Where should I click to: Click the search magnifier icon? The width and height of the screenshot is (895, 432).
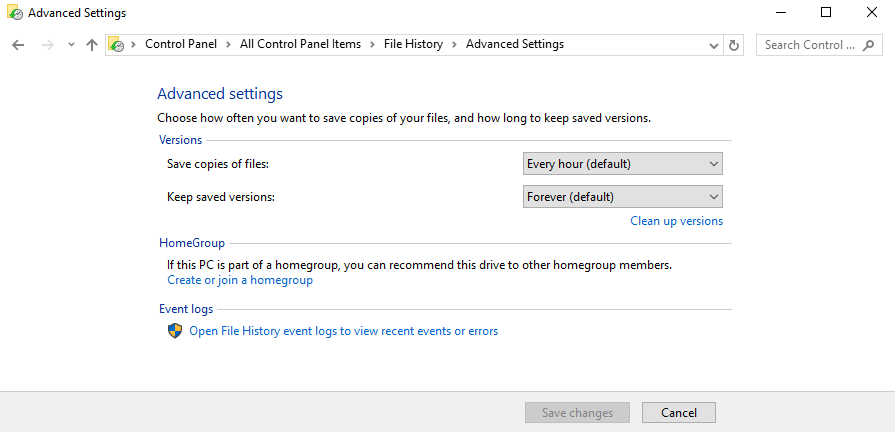click(868, 45)
